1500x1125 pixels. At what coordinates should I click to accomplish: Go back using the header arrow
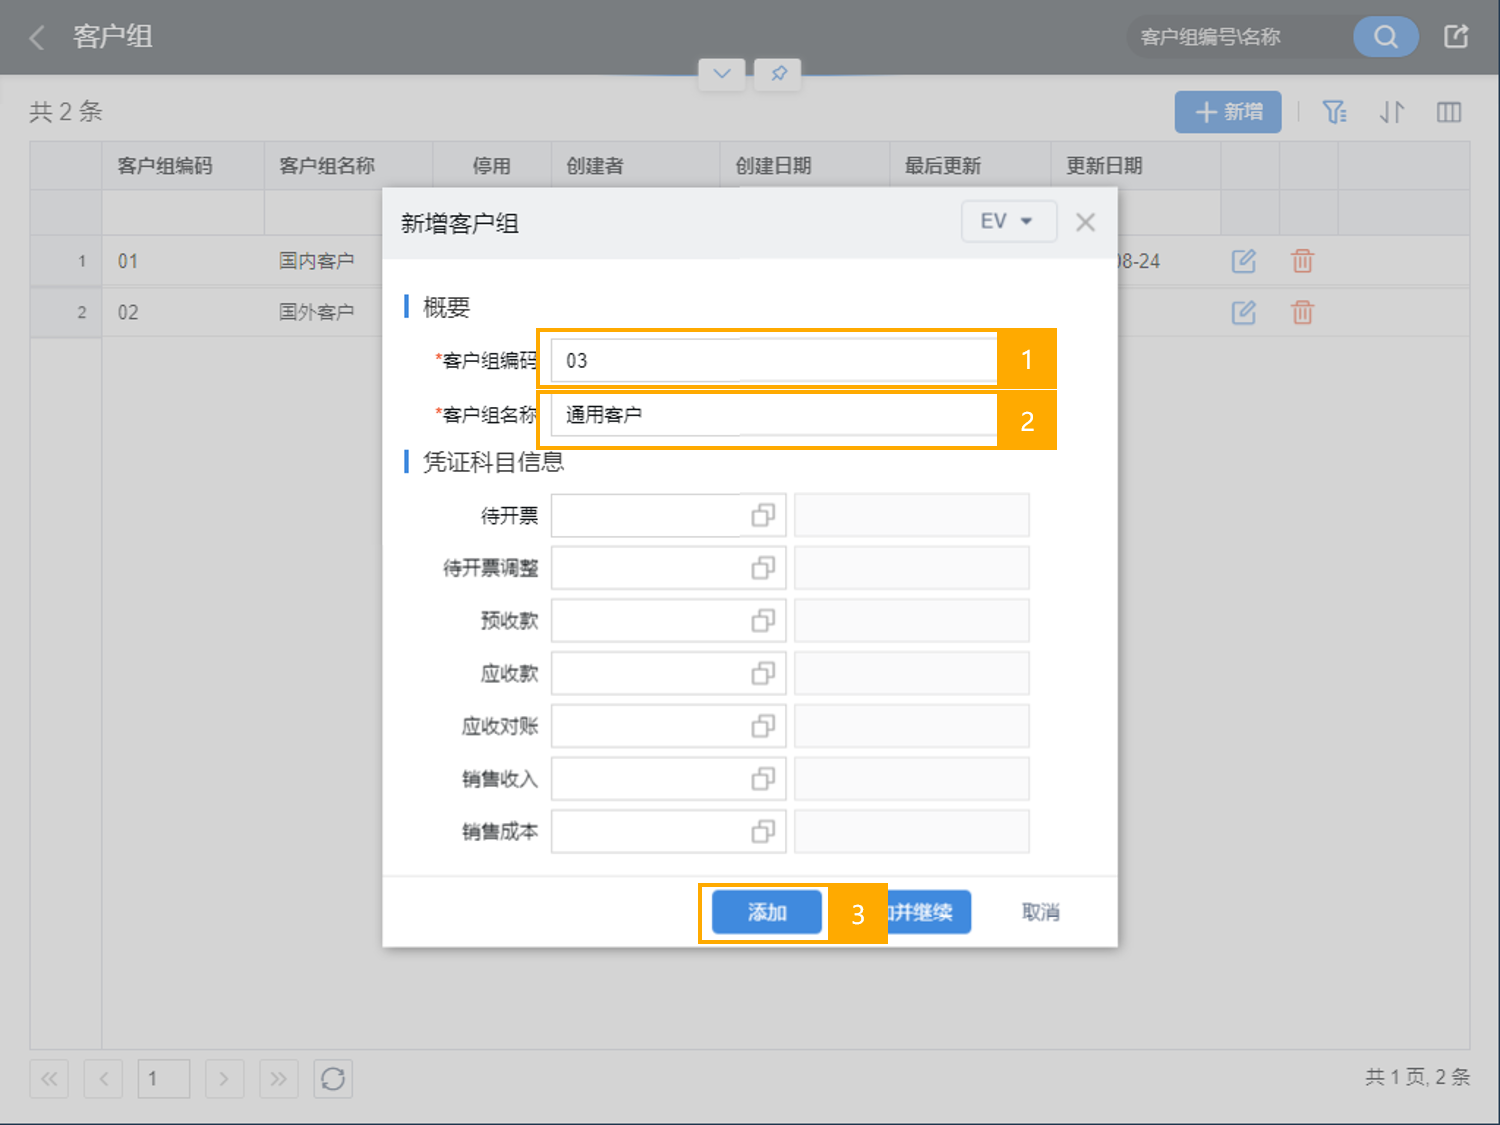pyautogui.click(x=38, y=38)
